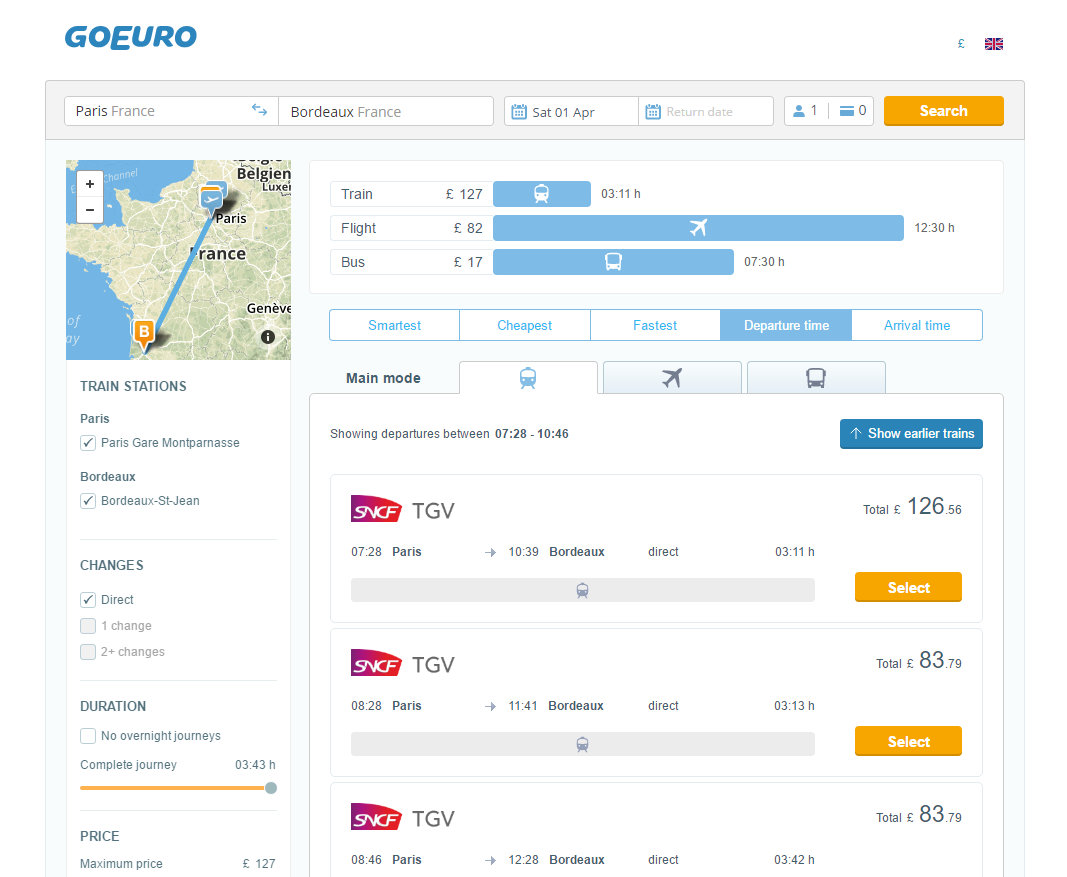
Task: Select the 07:28 TGV train
Action: 908,587
